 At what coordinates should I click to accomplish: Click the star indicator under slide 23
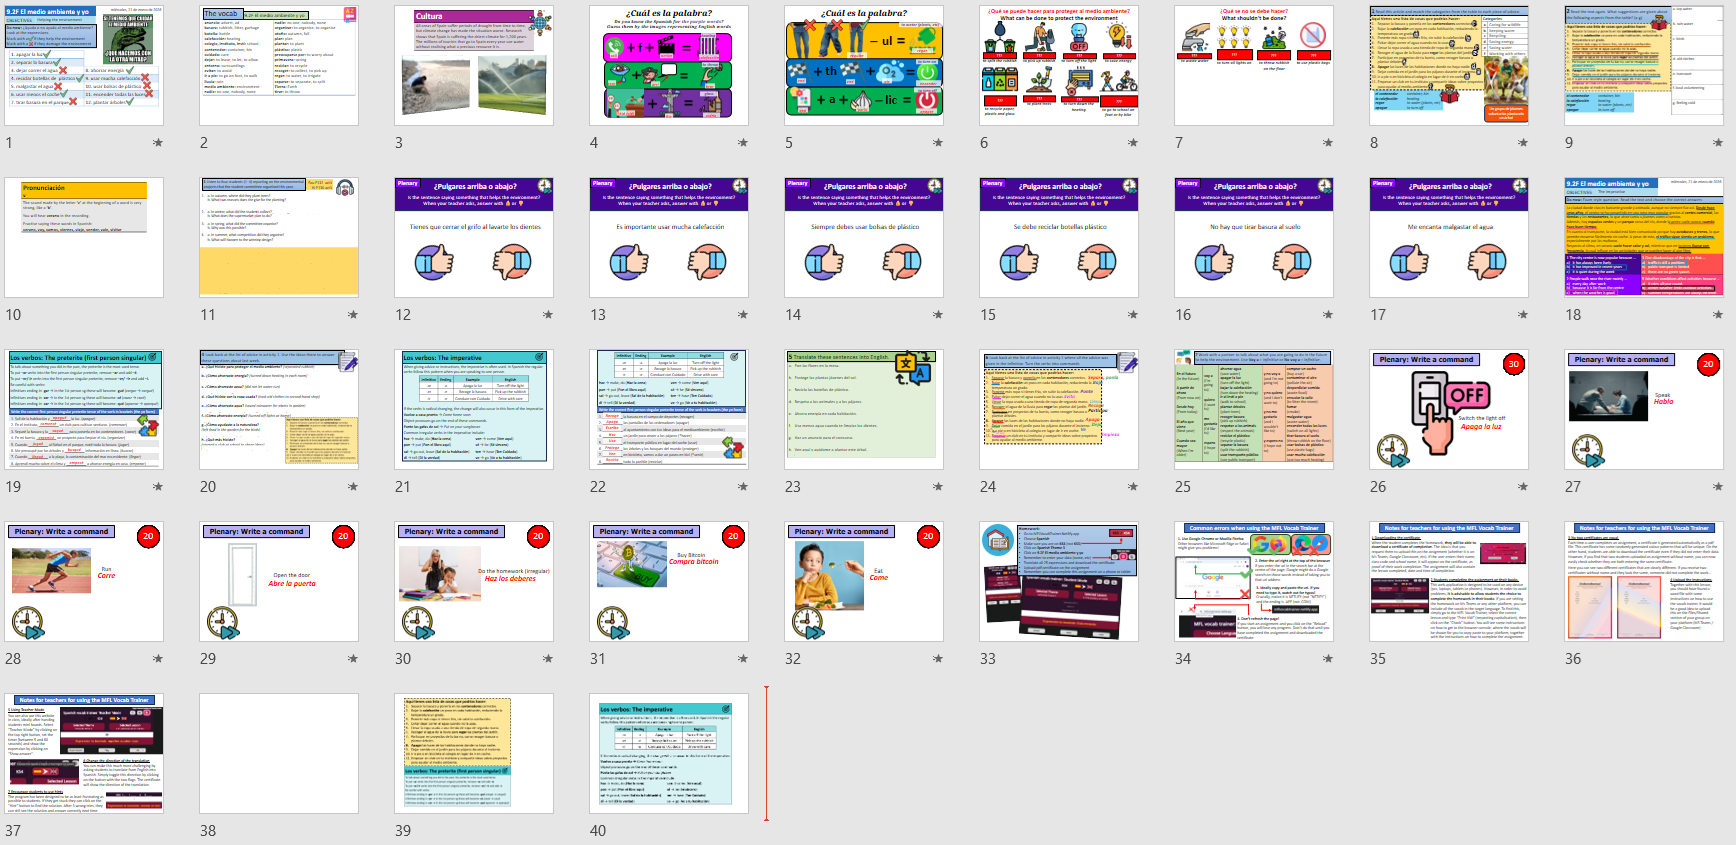[937, 487]
